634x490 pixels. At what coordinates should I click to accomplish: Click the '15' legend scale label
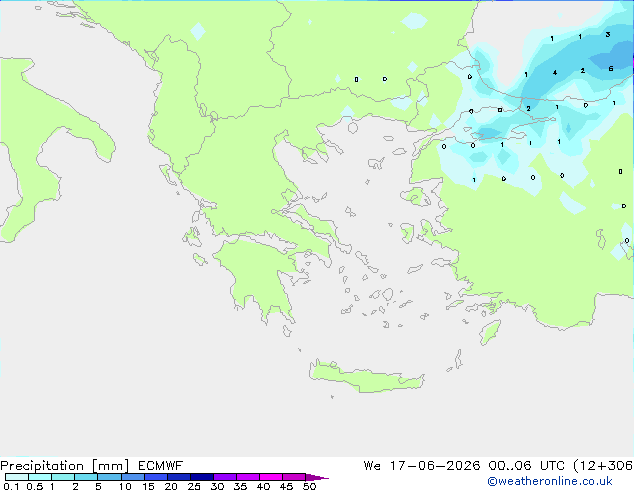[x=148, y=486]
